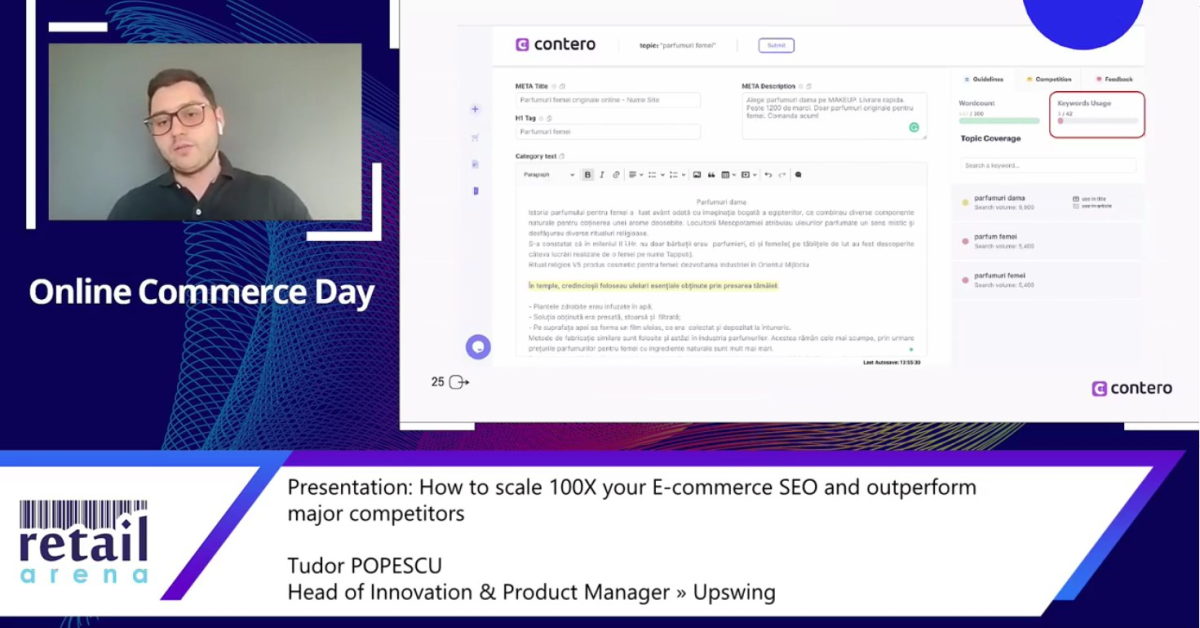Viewport: 1200px width, 628px height.
Task: Select the purple page icon in the sidebar
Action: tap(476, 190)
